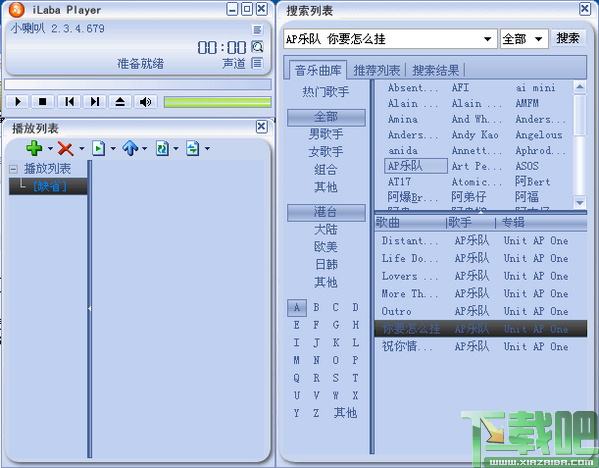Open the up arrow dropdown arrow
Viewport: 599px width, 468px height.
tap(144, 148)
